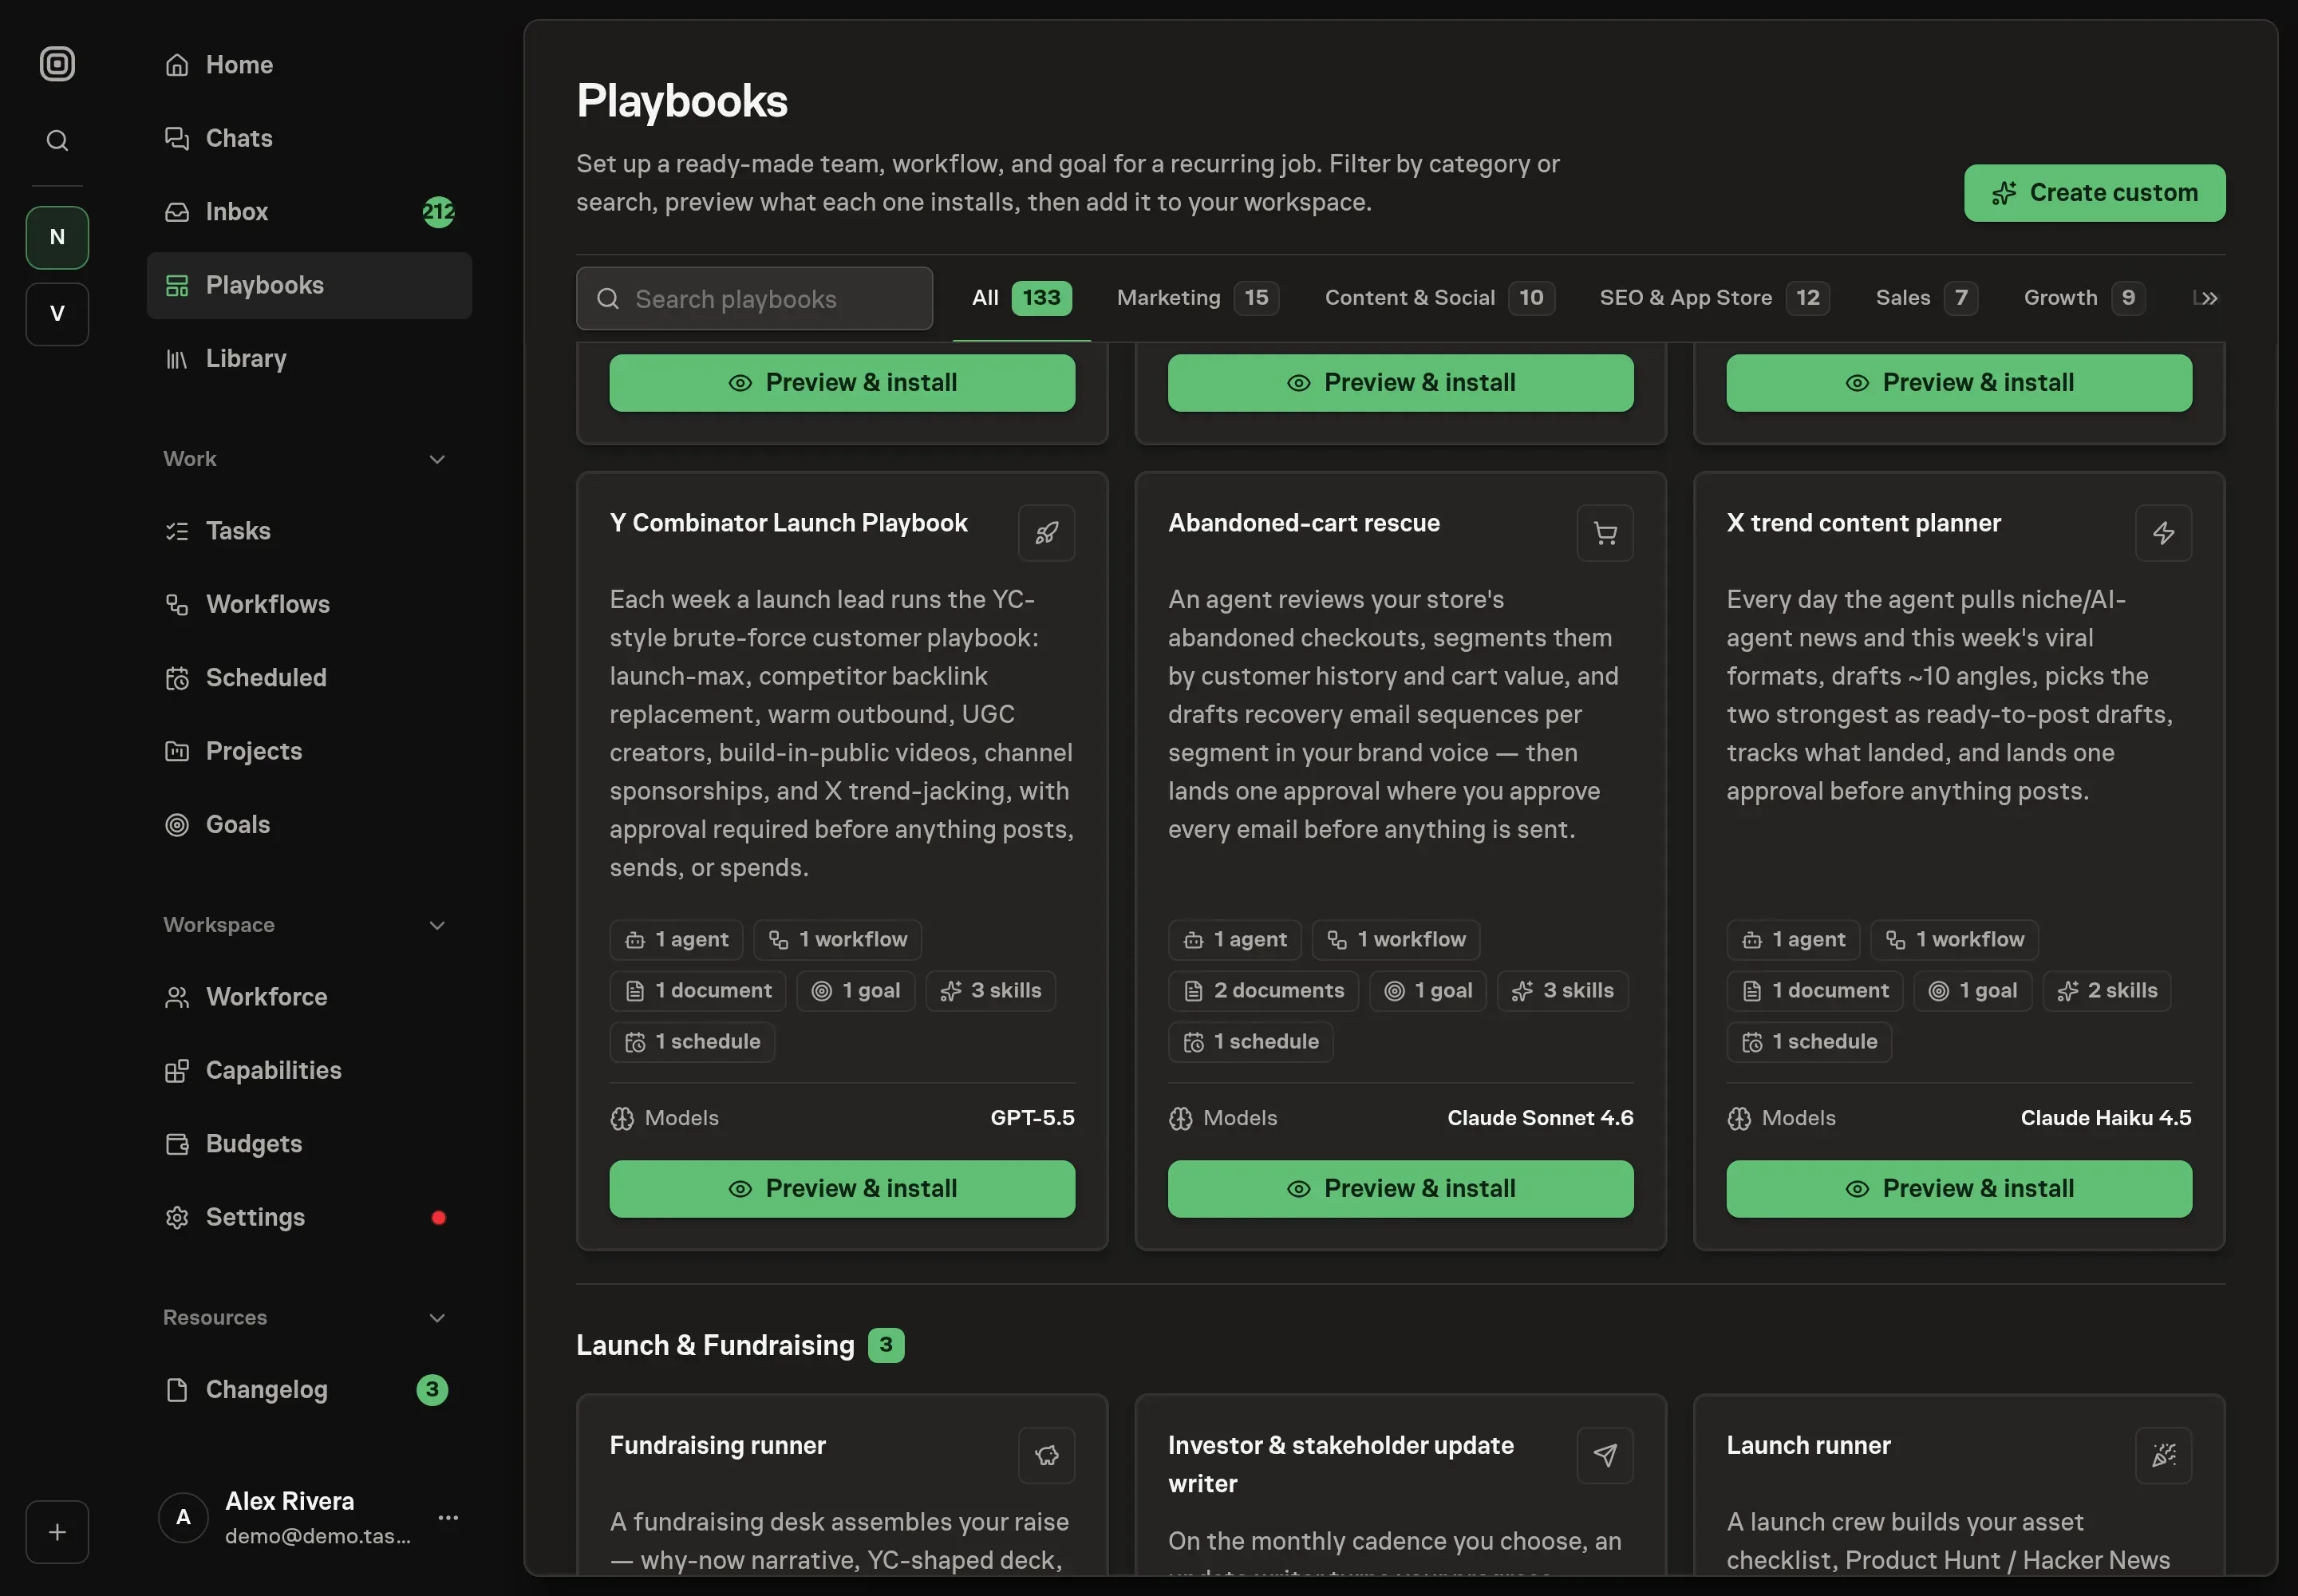Switch to the V workspace
2298x1596 pixels.
click(x=57, y=314)
